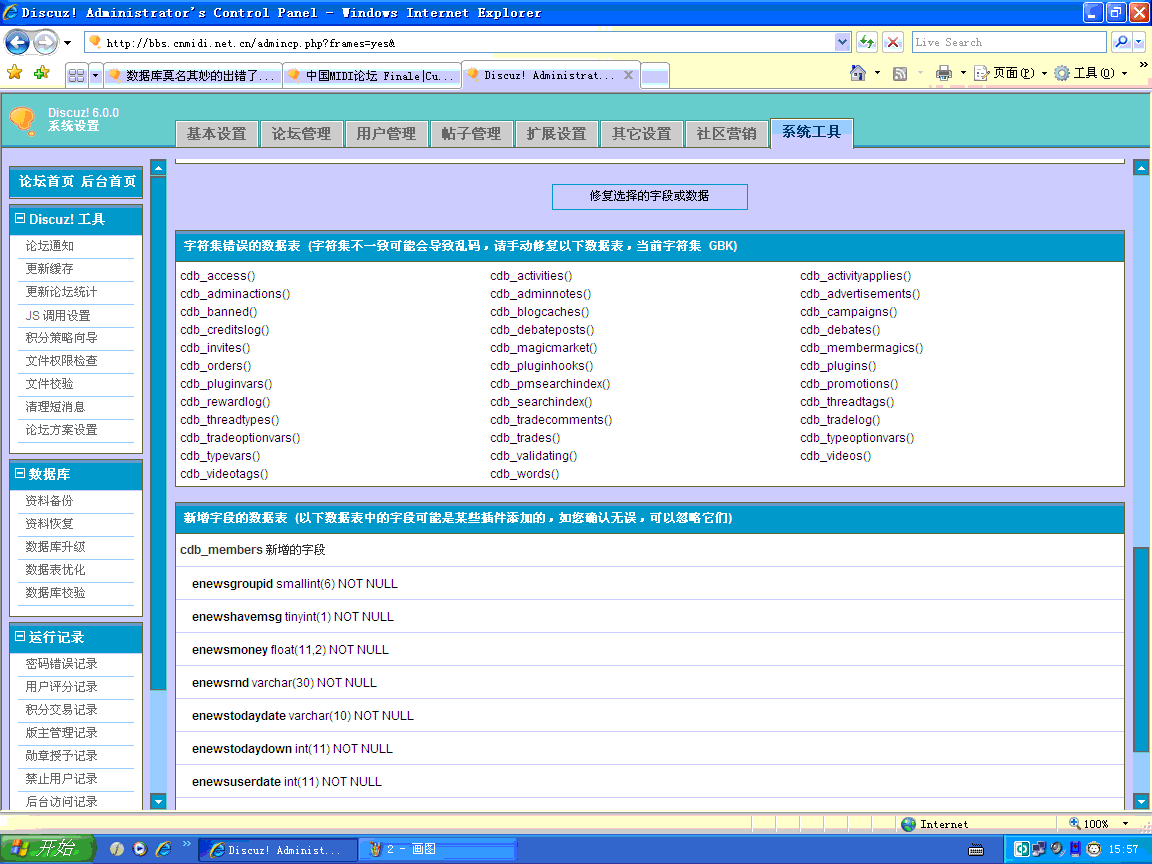Click the system tray clock 15:57

click(1123, 849)
